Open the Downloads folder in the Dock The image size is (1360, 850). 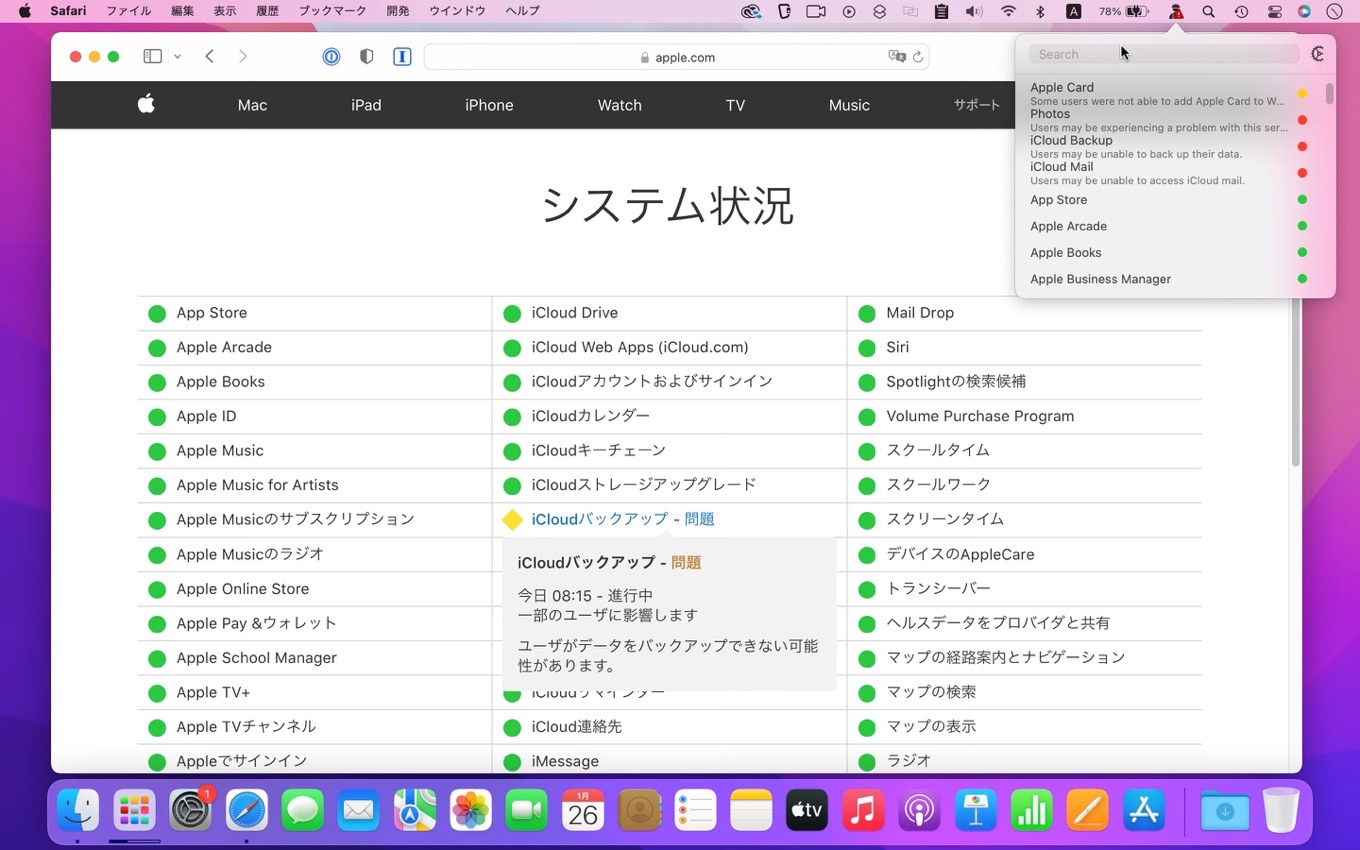pyautogui.click(x=1225, y=810)
